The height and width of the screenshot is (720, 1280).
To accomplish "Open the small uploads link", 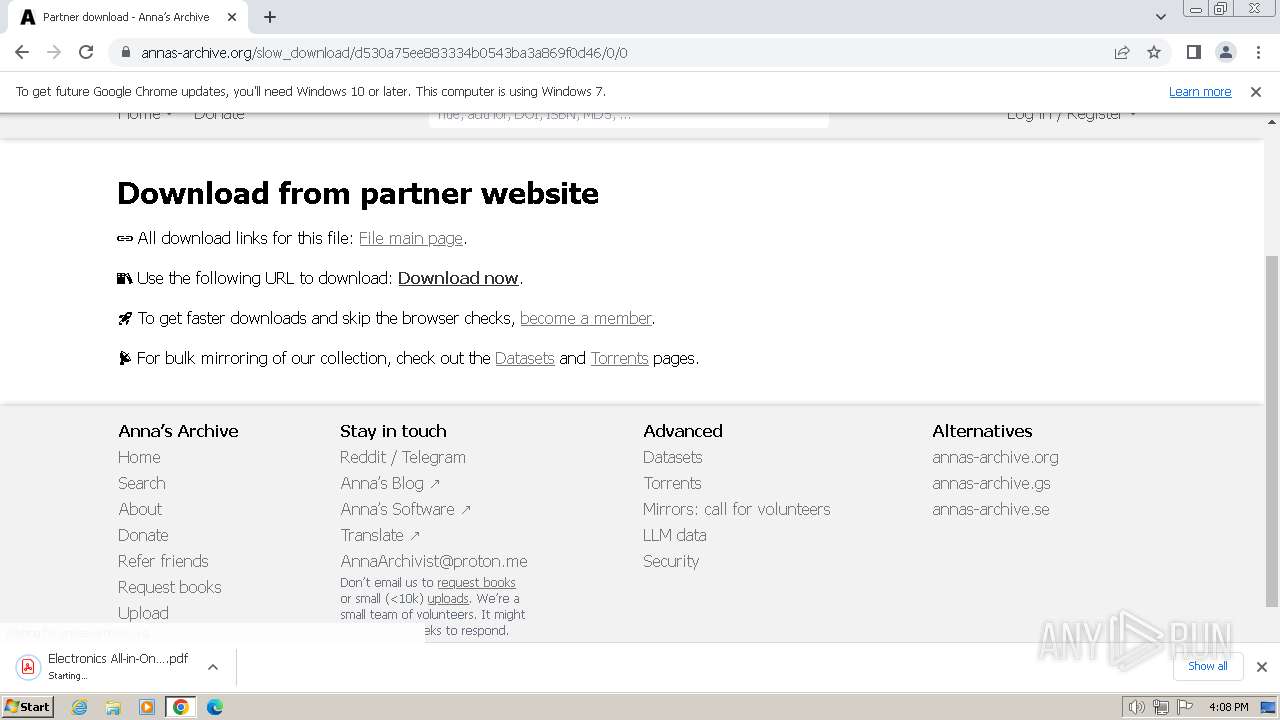I will point(448,598).
